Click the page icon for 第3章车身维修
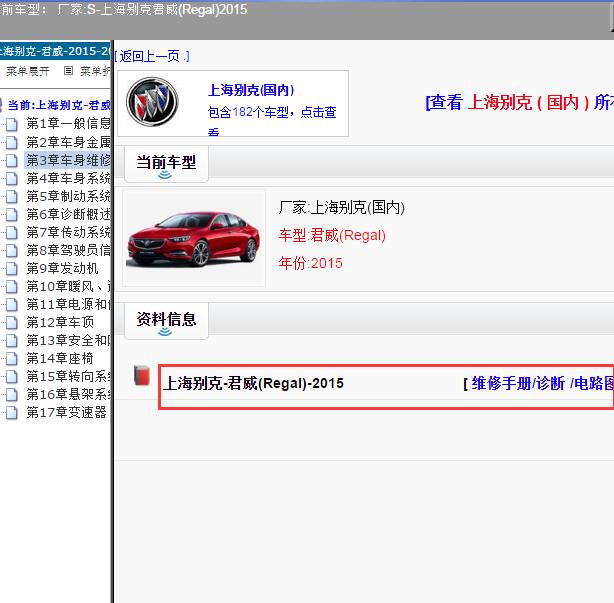The width and height of the screenshot is (614, 603). click(x=12, y=161)
